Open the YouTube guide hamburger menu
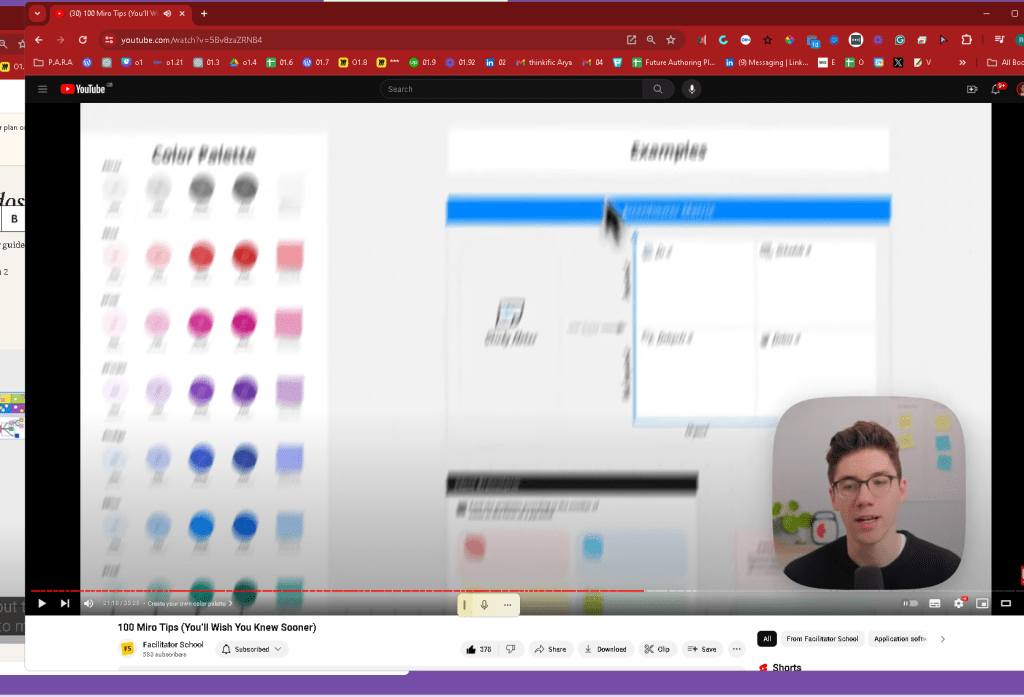 [x=42, y=89]
